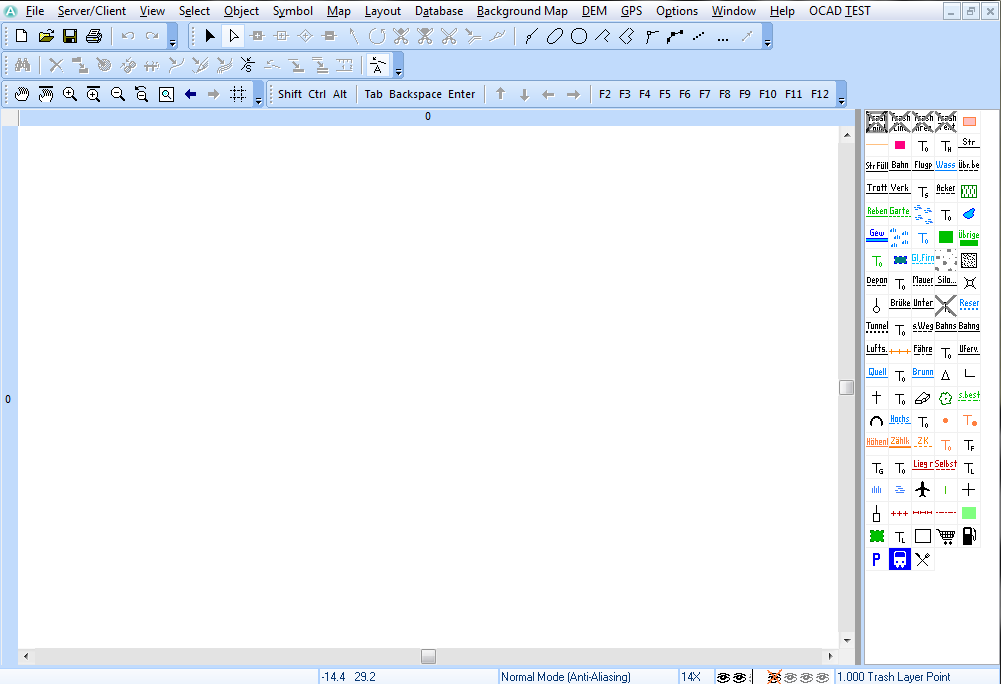Select the airplane symbol in palette
This screenshot has height=684, width=1001.
pyautogui.click(x=922, y=490)
